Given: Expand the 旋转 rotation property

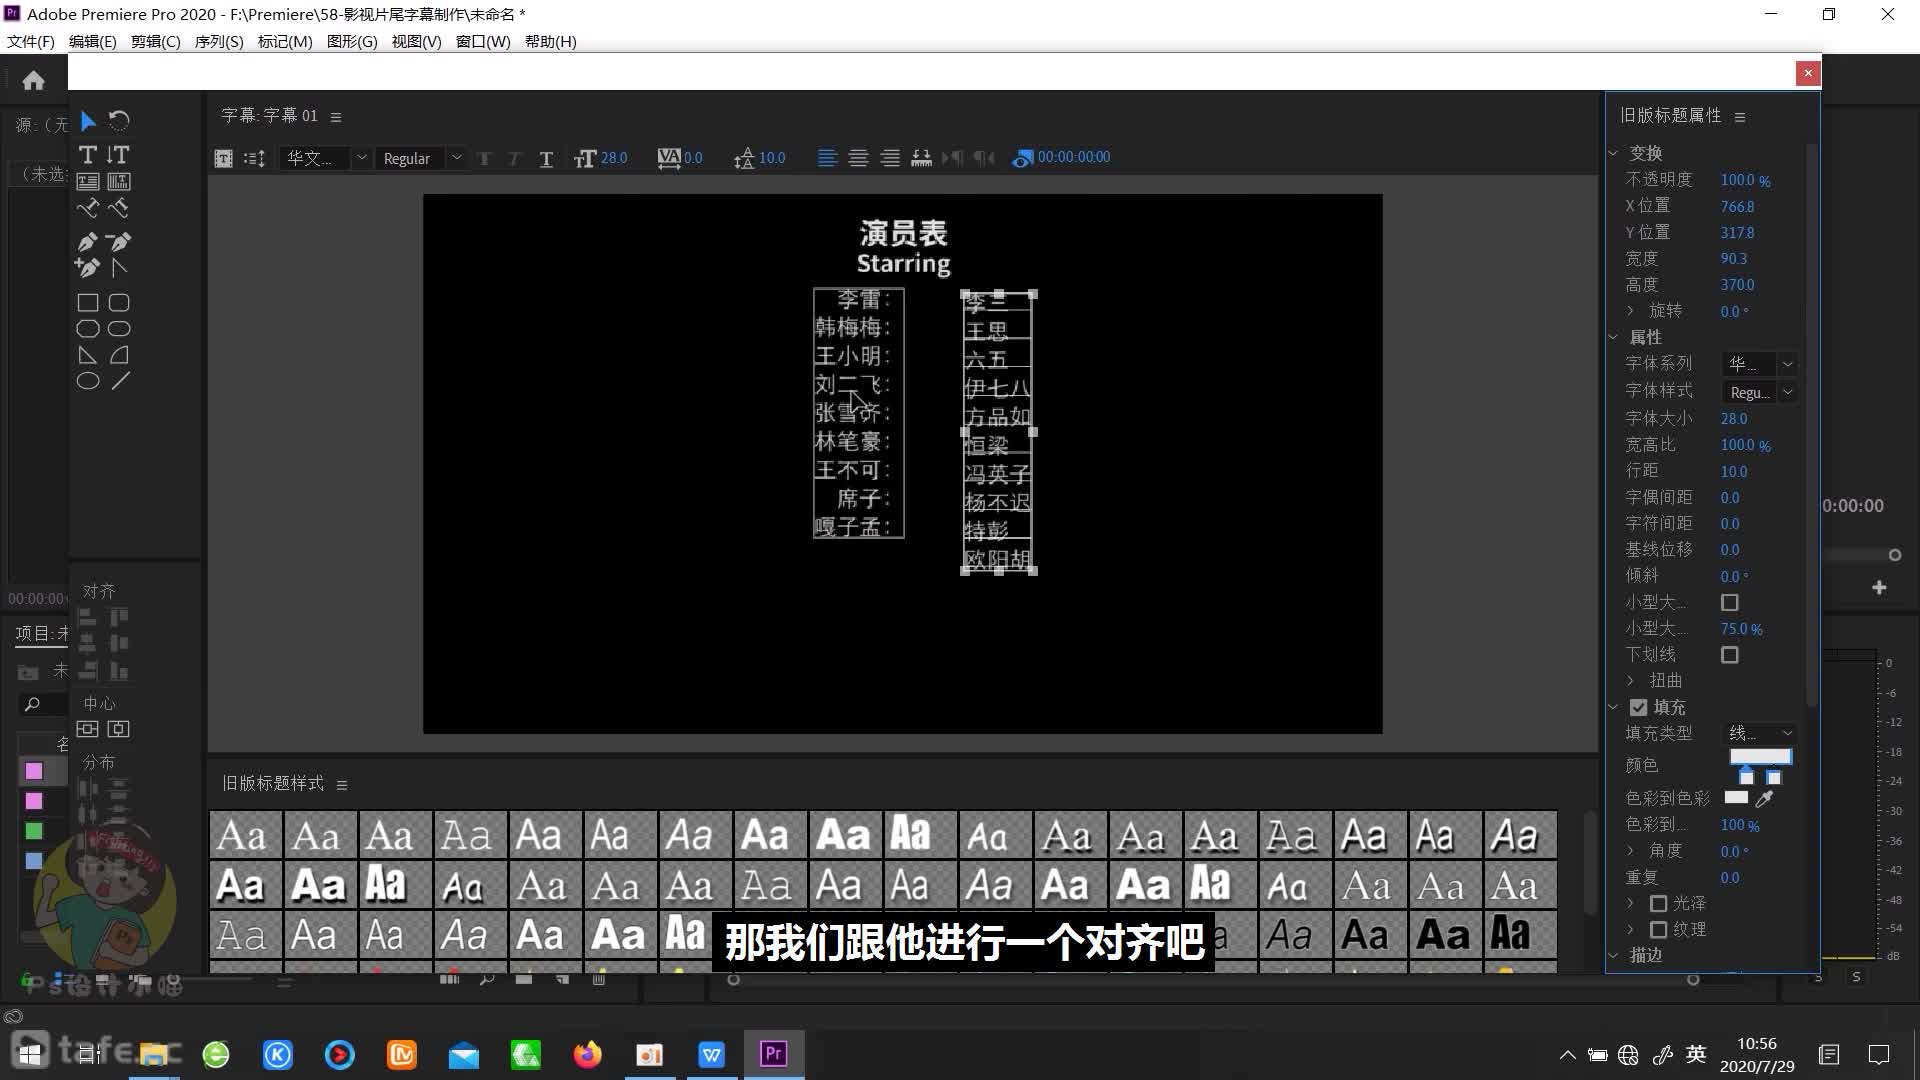Looking at the screenshot, I should coord(1631,311).
